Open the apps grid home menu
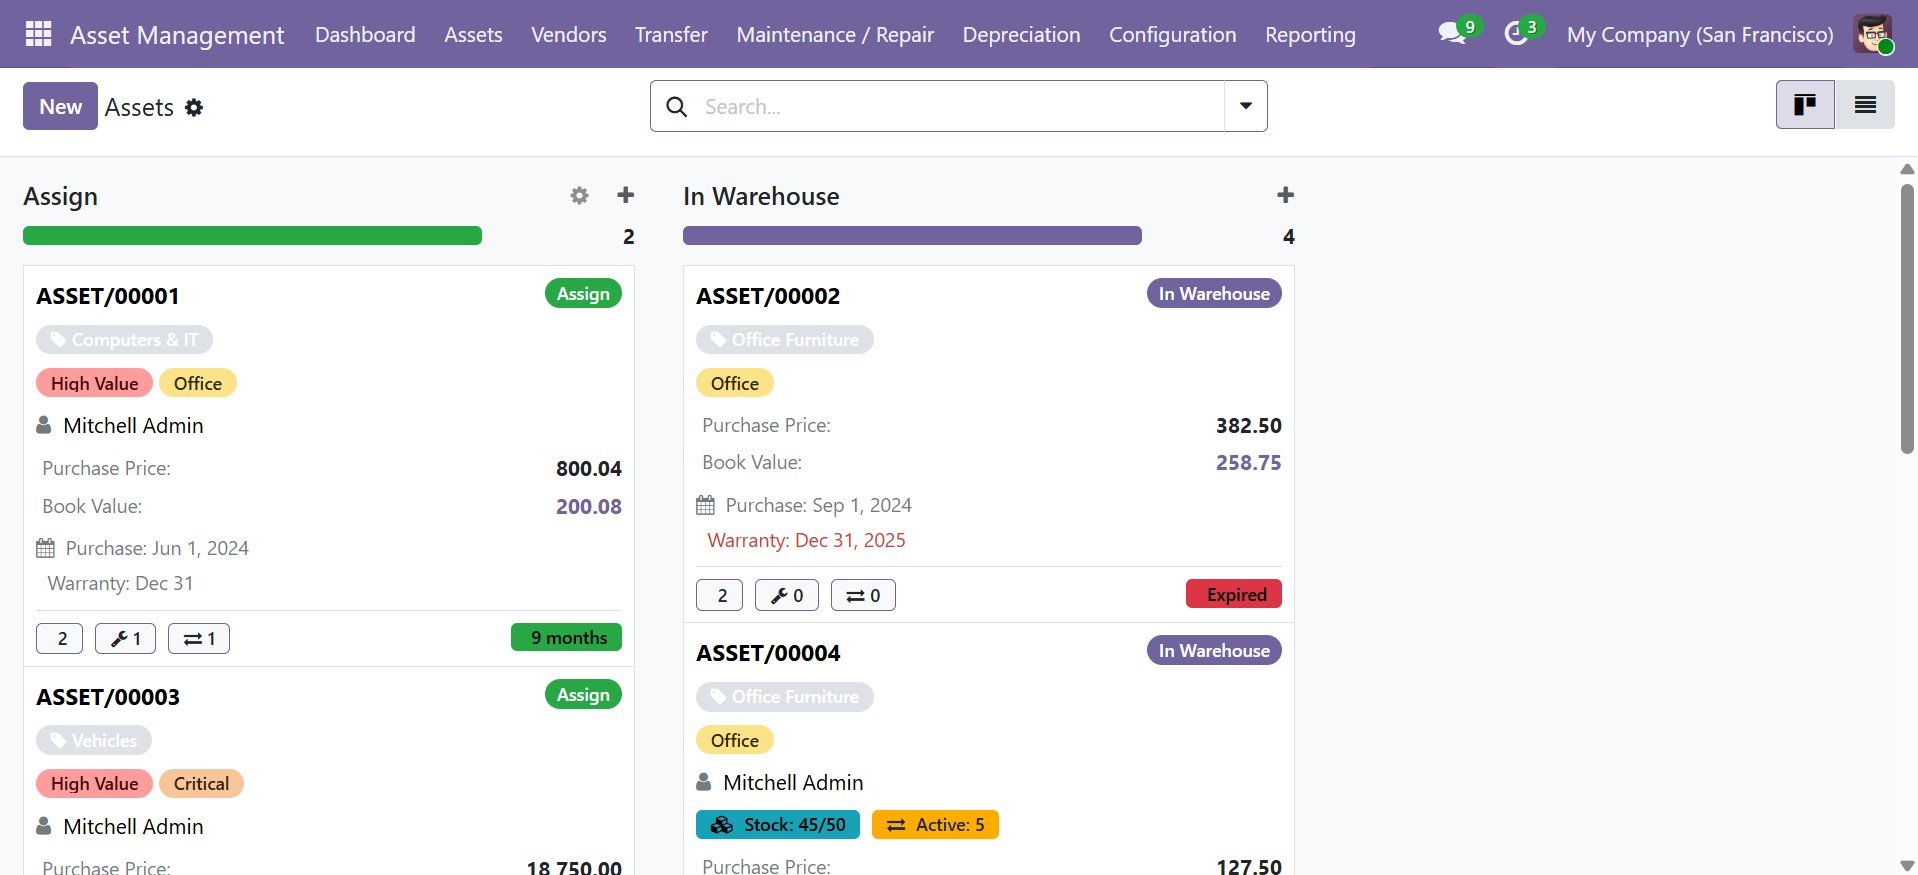1918x875 pixels. click(x=38, y=34)
